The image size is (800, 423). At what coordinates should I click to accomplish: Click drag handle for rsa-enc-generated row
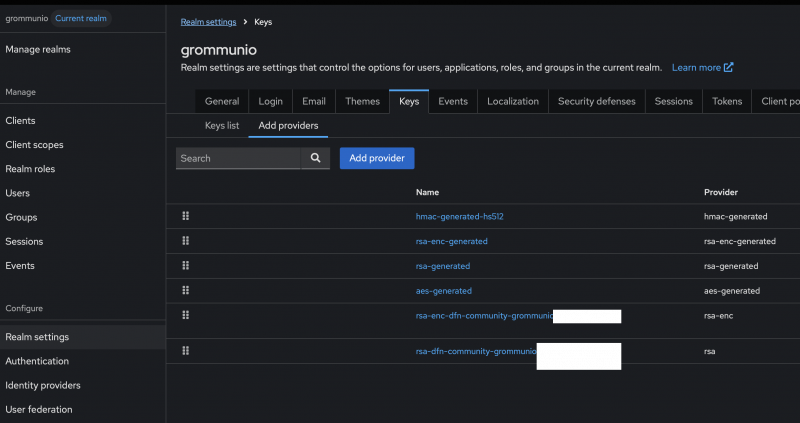[x=186, y=241]
